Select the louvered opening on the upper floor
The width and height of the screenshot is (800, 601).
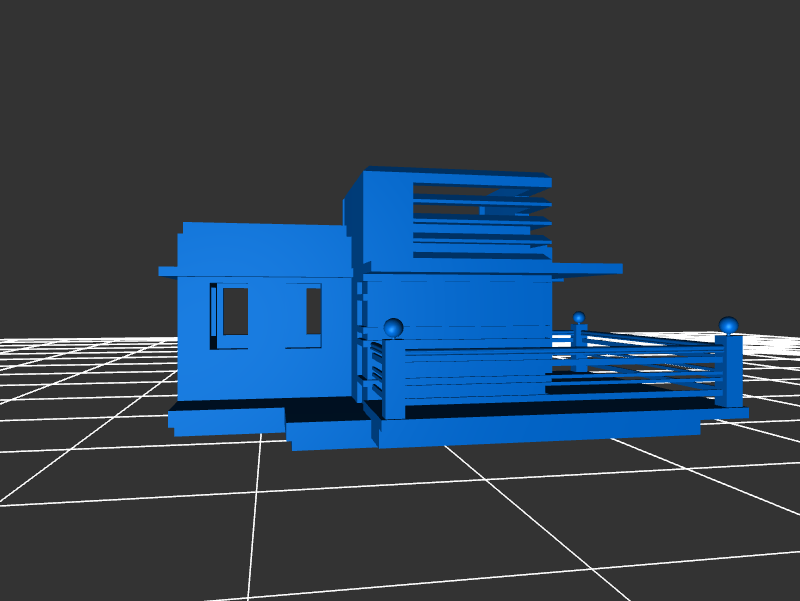coord(480,220)
